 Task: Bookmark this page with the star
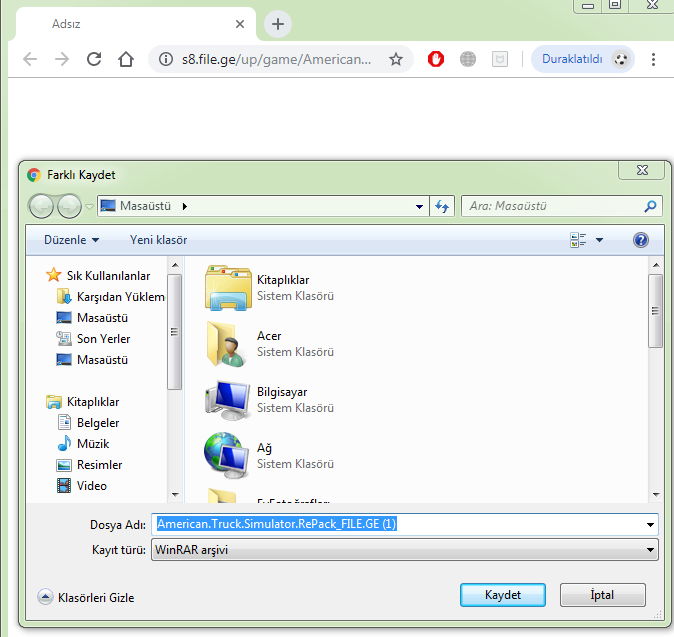pyautogui.click(x=396, y=59)
